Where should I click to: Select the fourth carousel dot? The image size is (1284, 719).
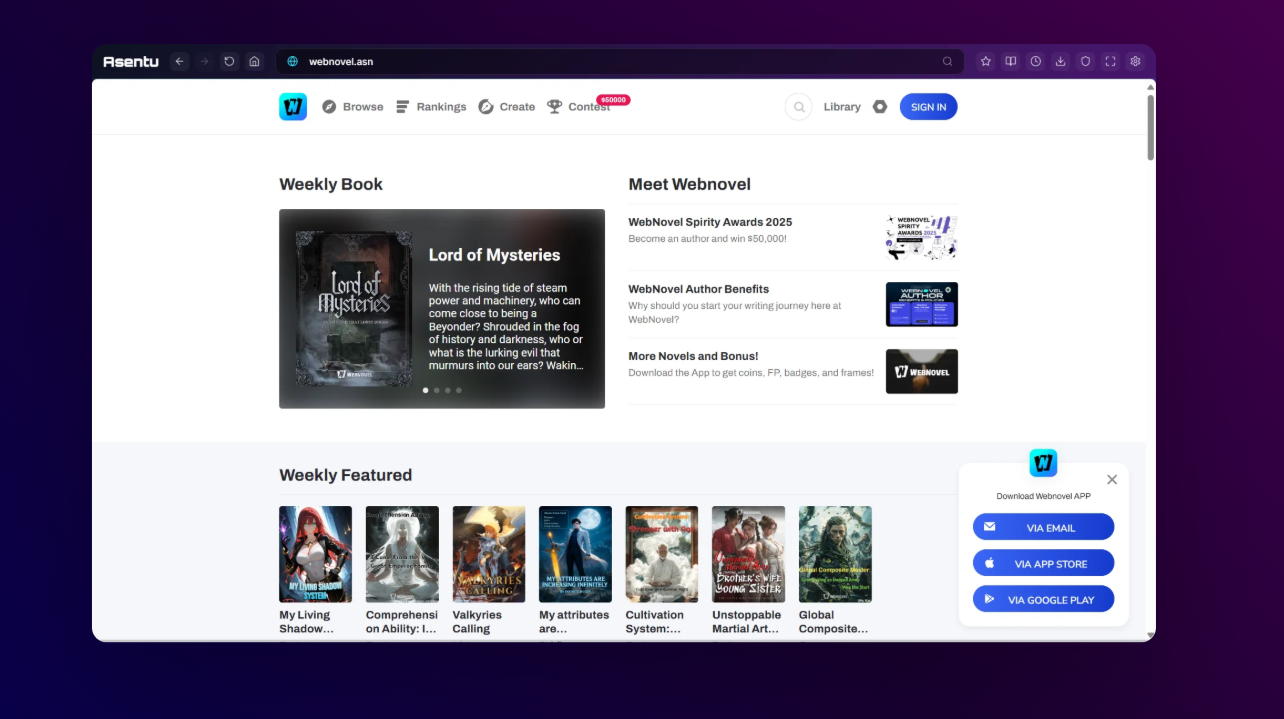coord(459,390)
